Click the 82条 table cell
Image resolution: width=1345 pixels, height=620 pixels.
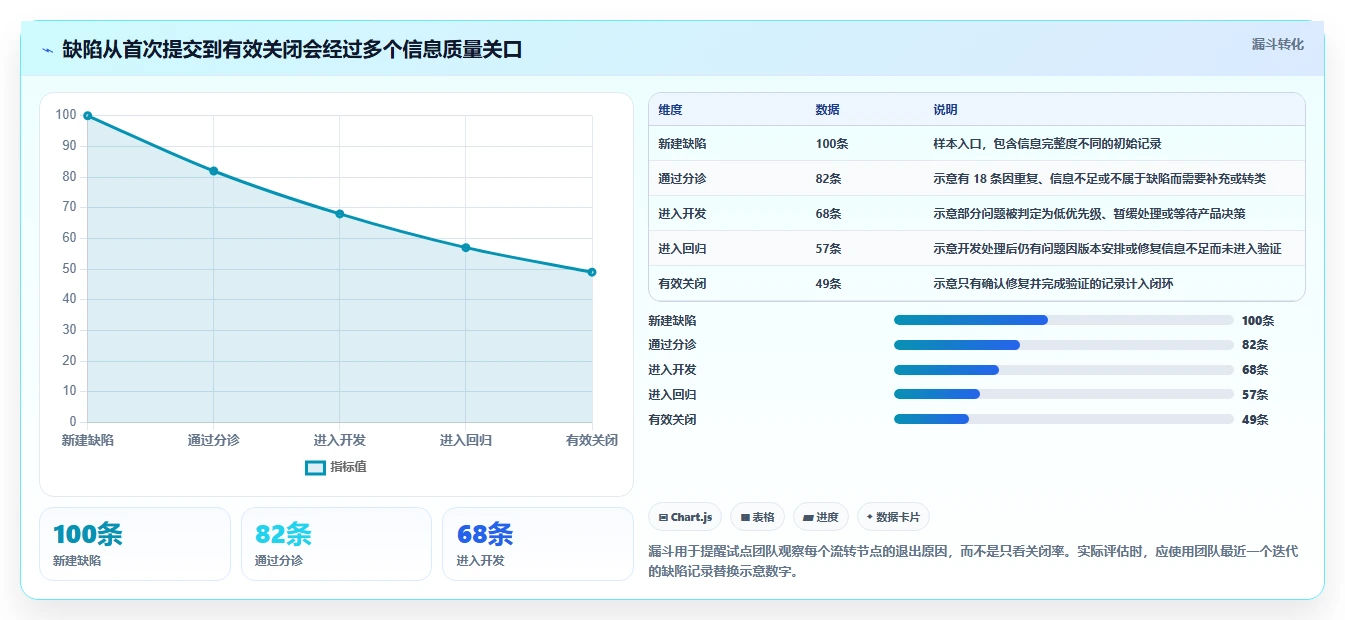pos(829,179)
